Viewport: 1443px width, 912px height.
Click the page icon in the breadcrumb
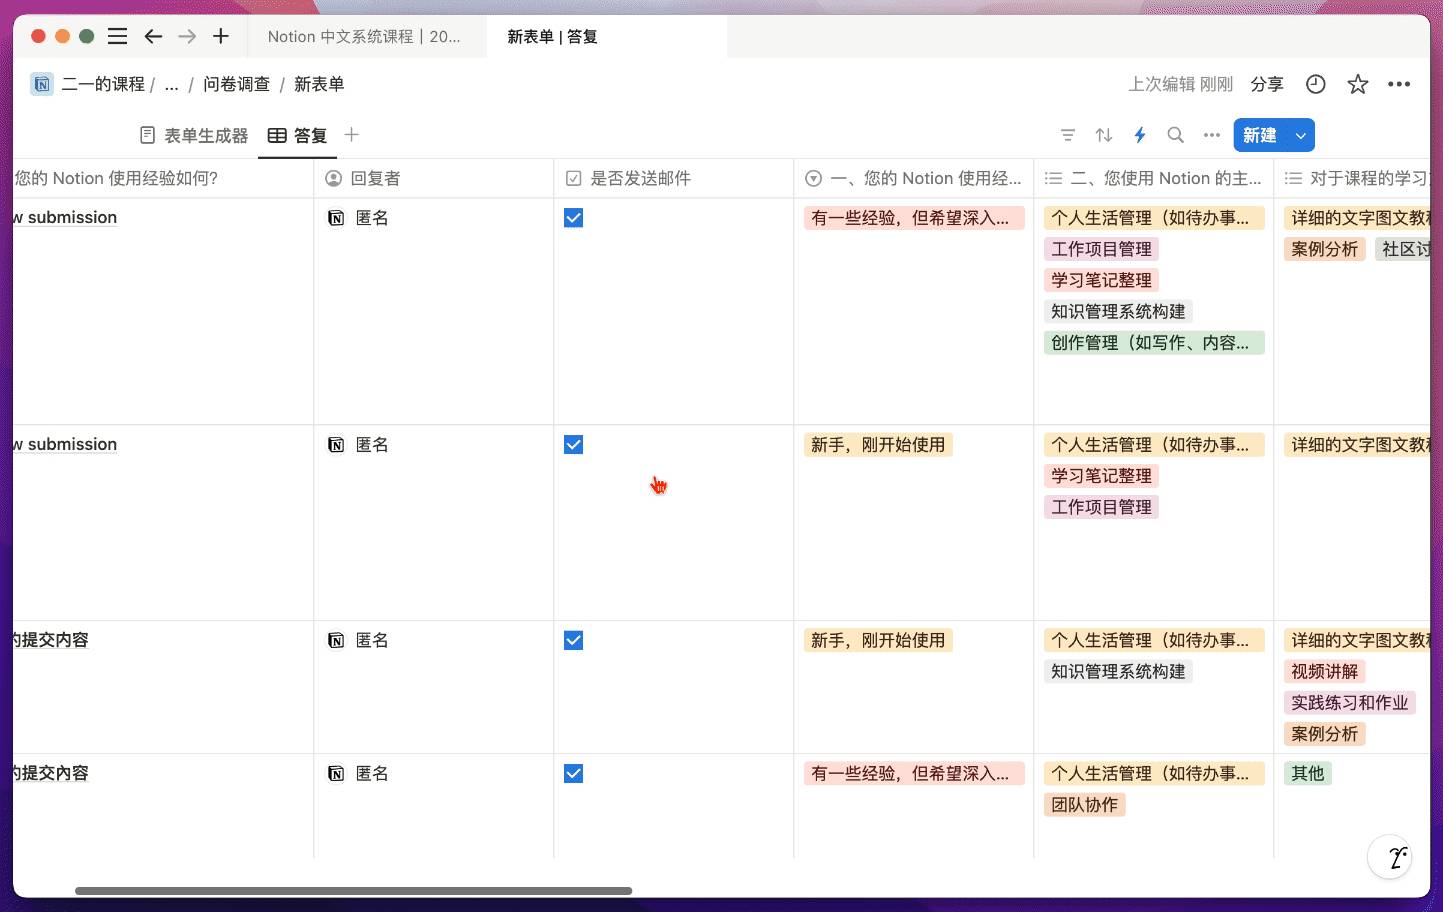coord(41,84)
